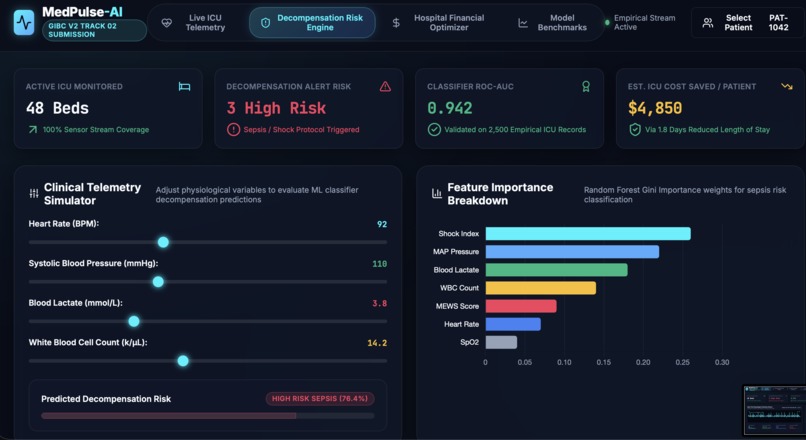Open the Select Patient PAT-1042 selector
Viewport: 806px width, 440px height.
[747, 23]
